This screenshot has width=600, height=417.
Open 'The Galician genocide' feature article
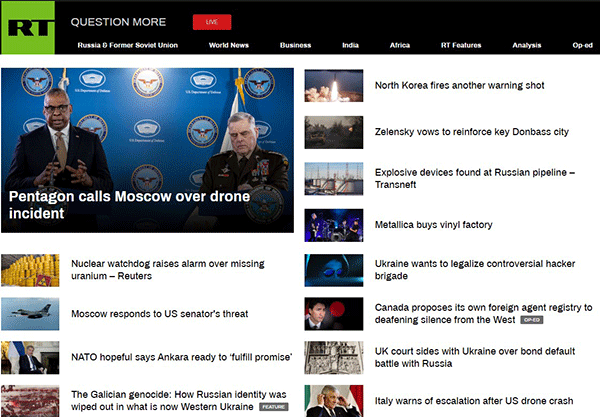tap(179, 401)
